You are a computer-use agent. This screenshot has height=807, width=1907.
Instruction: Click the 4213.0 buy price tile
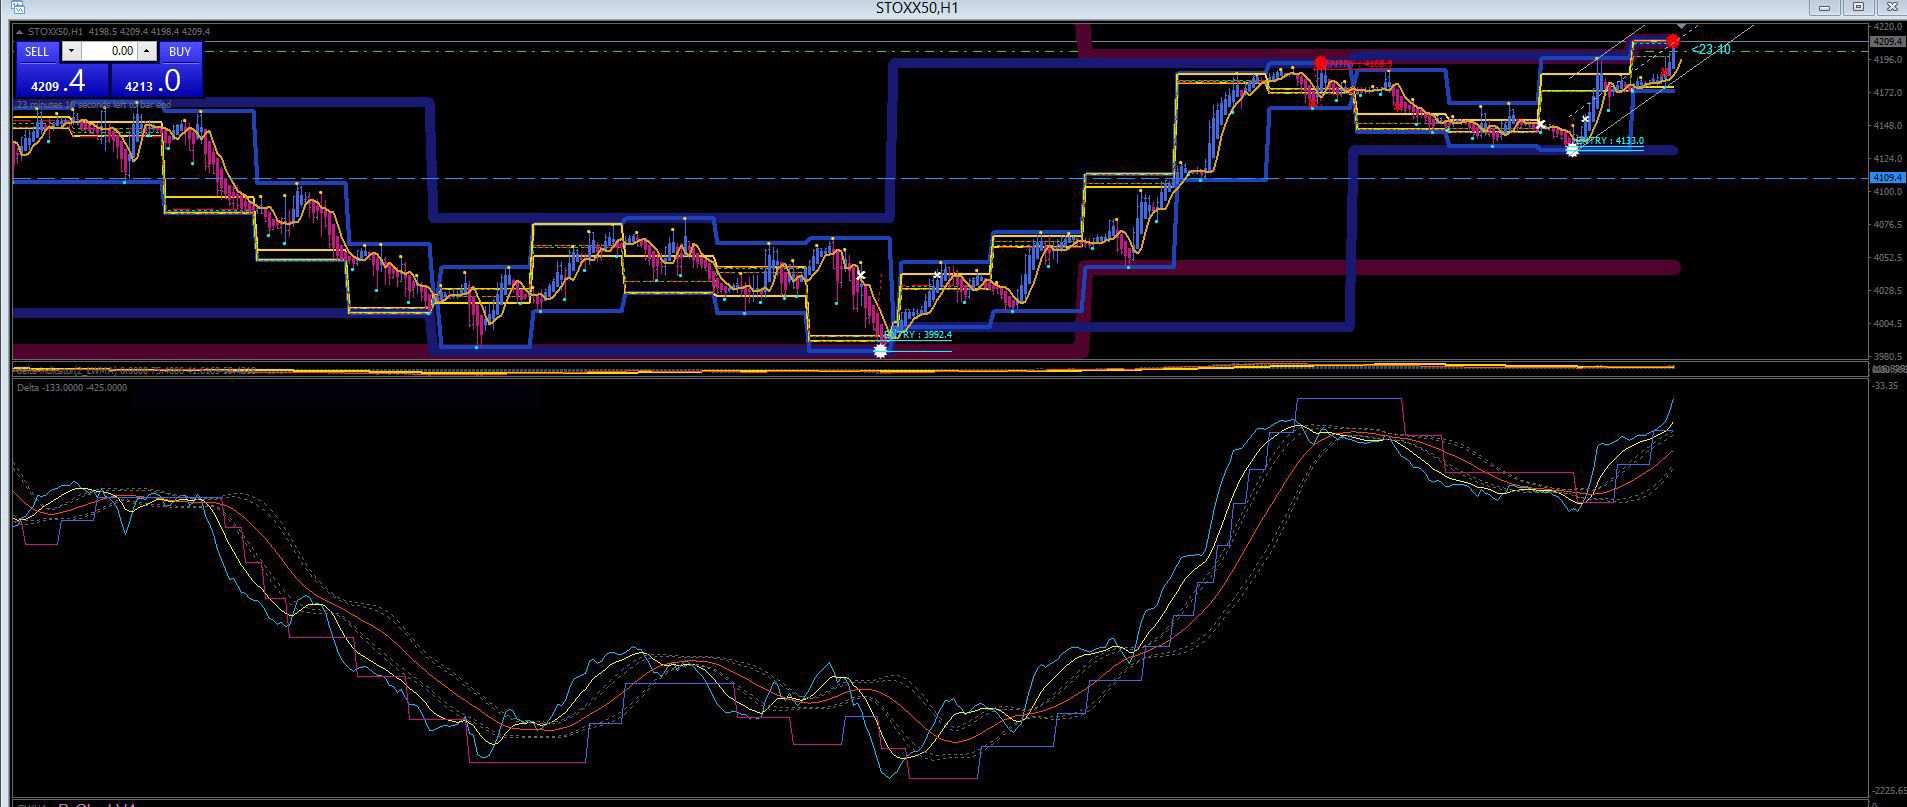[156, 81]
